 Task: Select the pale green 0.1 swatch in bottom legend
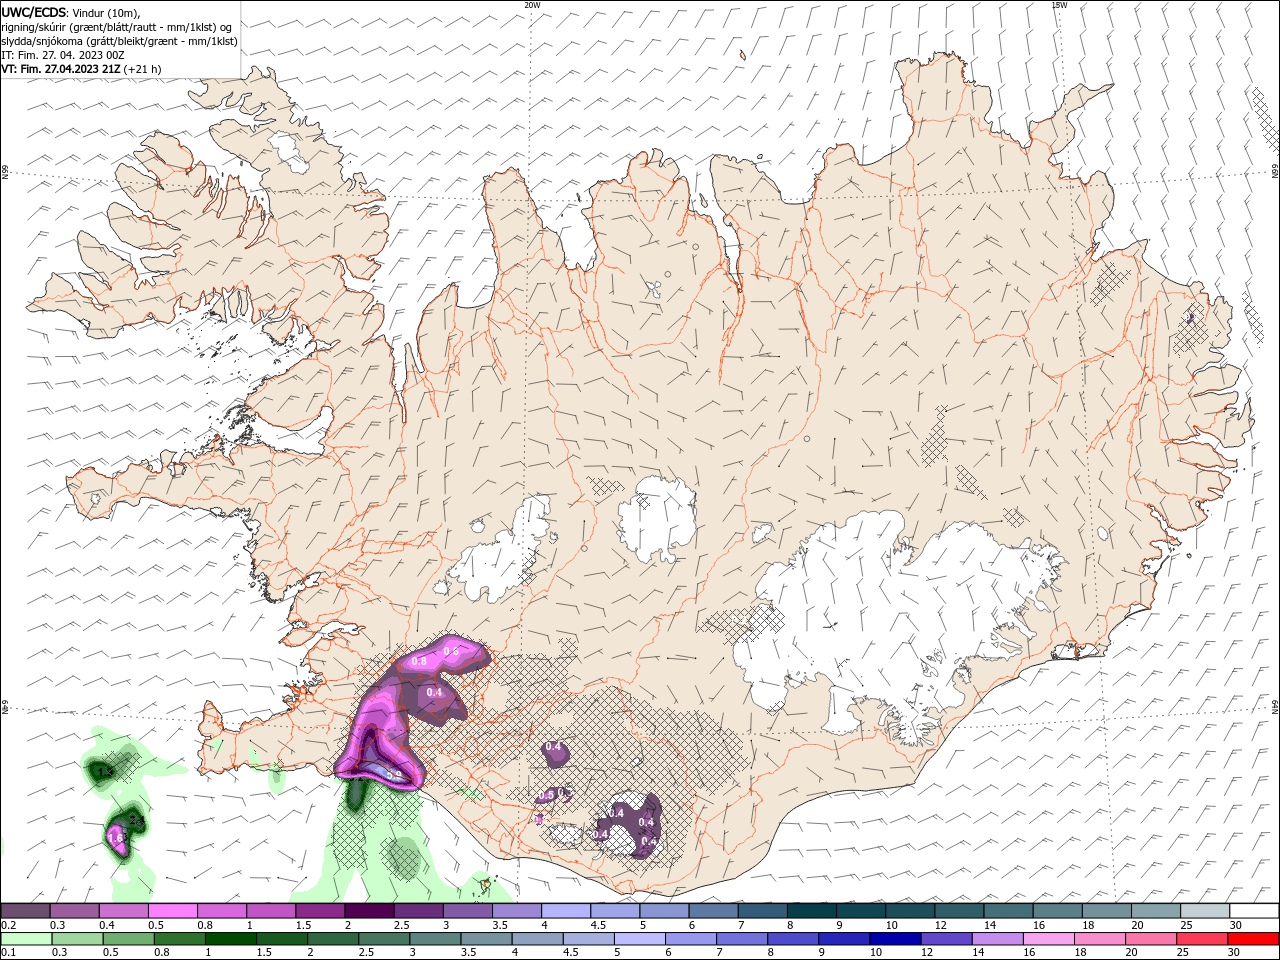(x=26, y=939)
